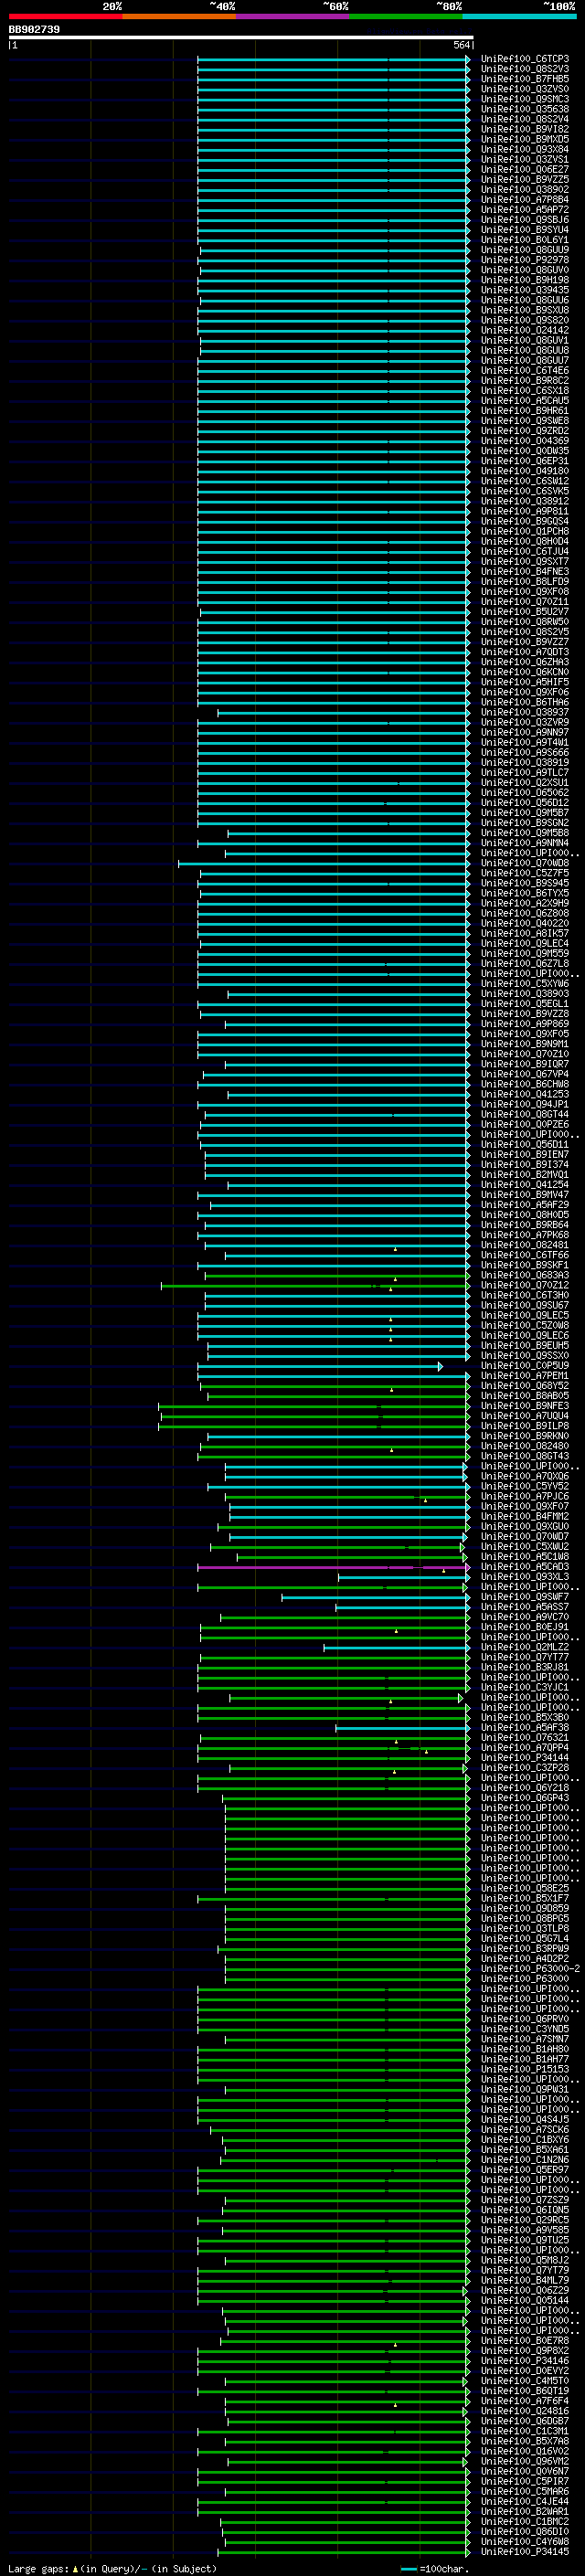Image resolution: width=585 pixels, height=2576 pixels.
Task: Select the UniRef100_Q68Y52 label
Action: [524, 1386]
